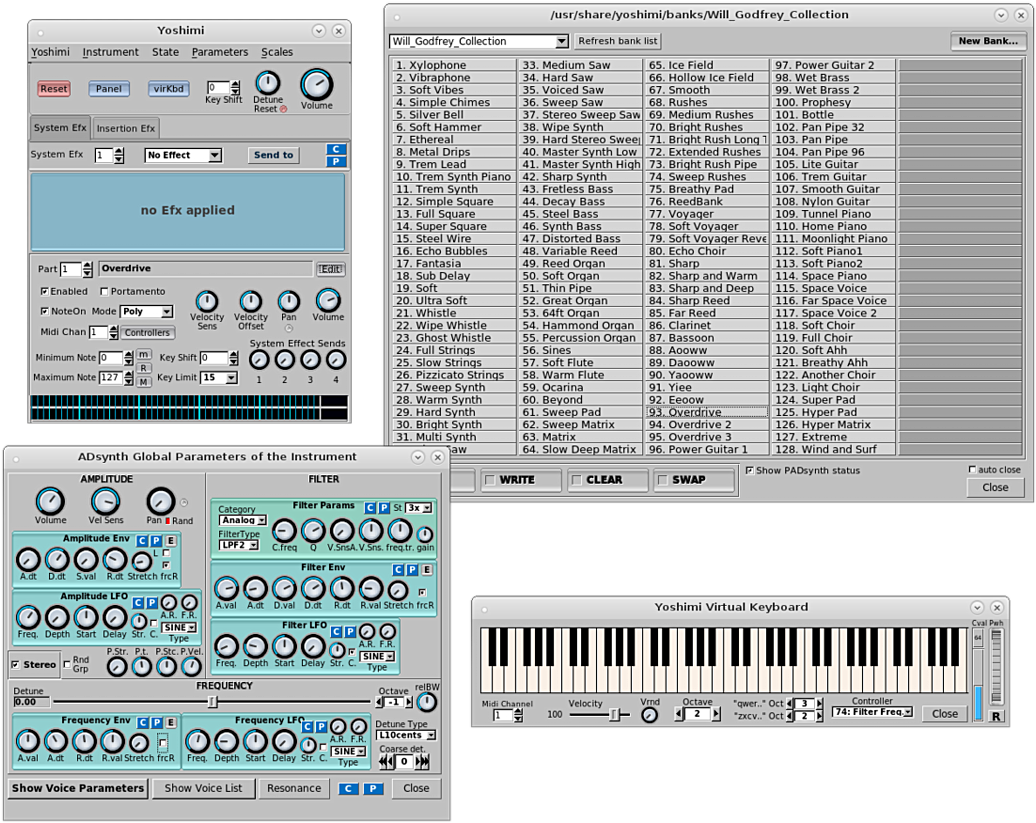Image resolution: width=1036 pixels, height=823 pixels.
Task: Click the P paste icon in System Efx
Action: (x=336, y=161)
